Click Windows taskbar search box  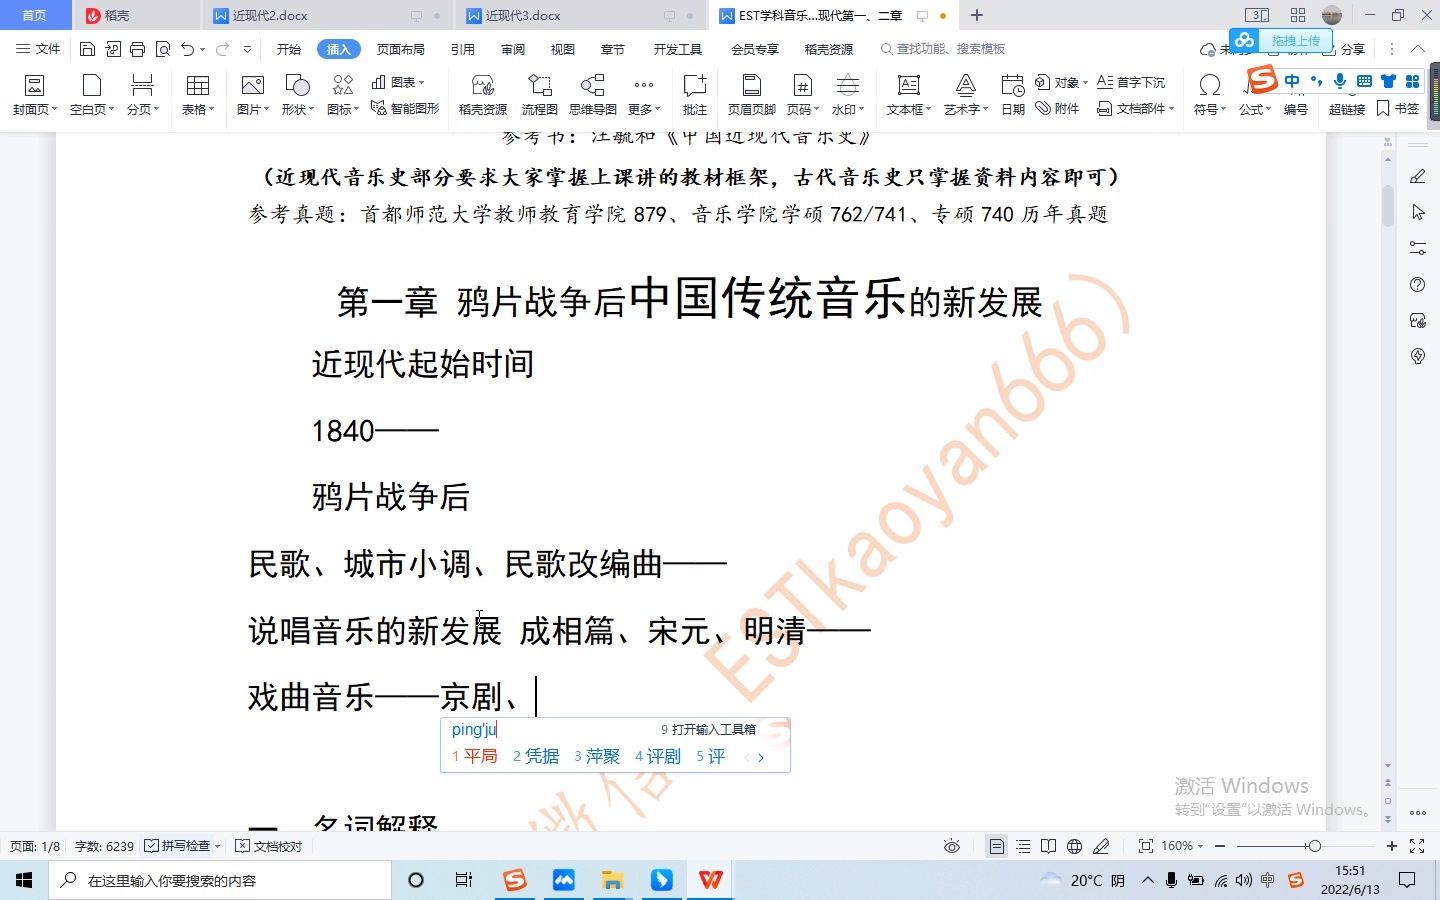coord(220,880)
